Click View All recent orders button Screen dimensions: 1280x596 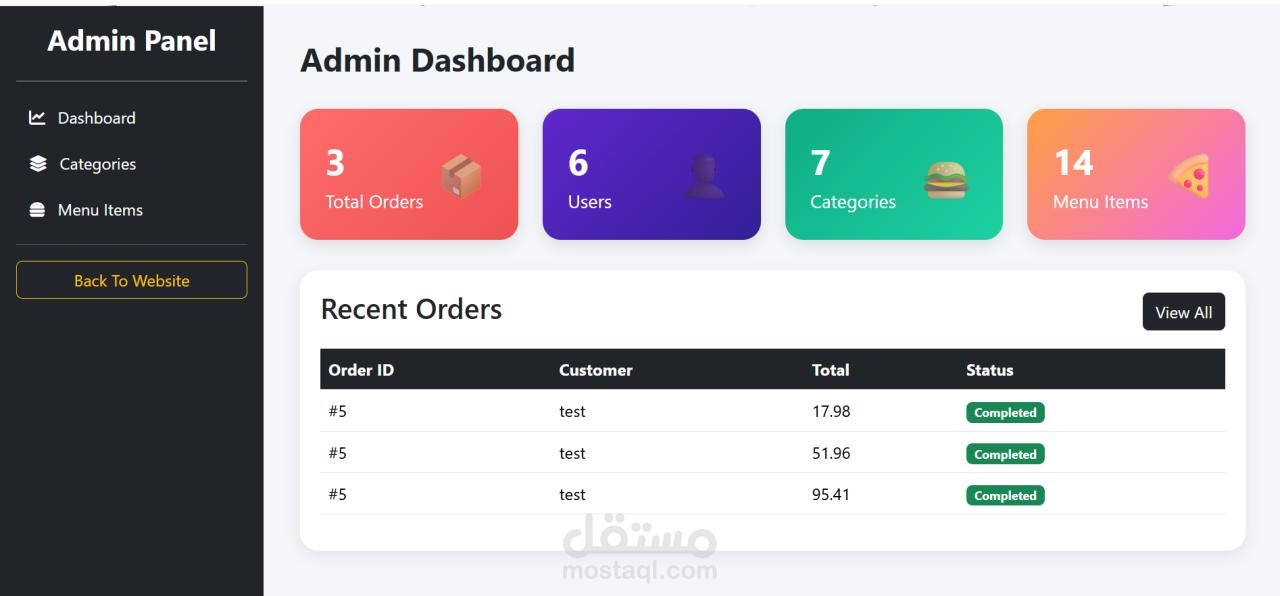pyautogui.click(x=1184, y=312)
